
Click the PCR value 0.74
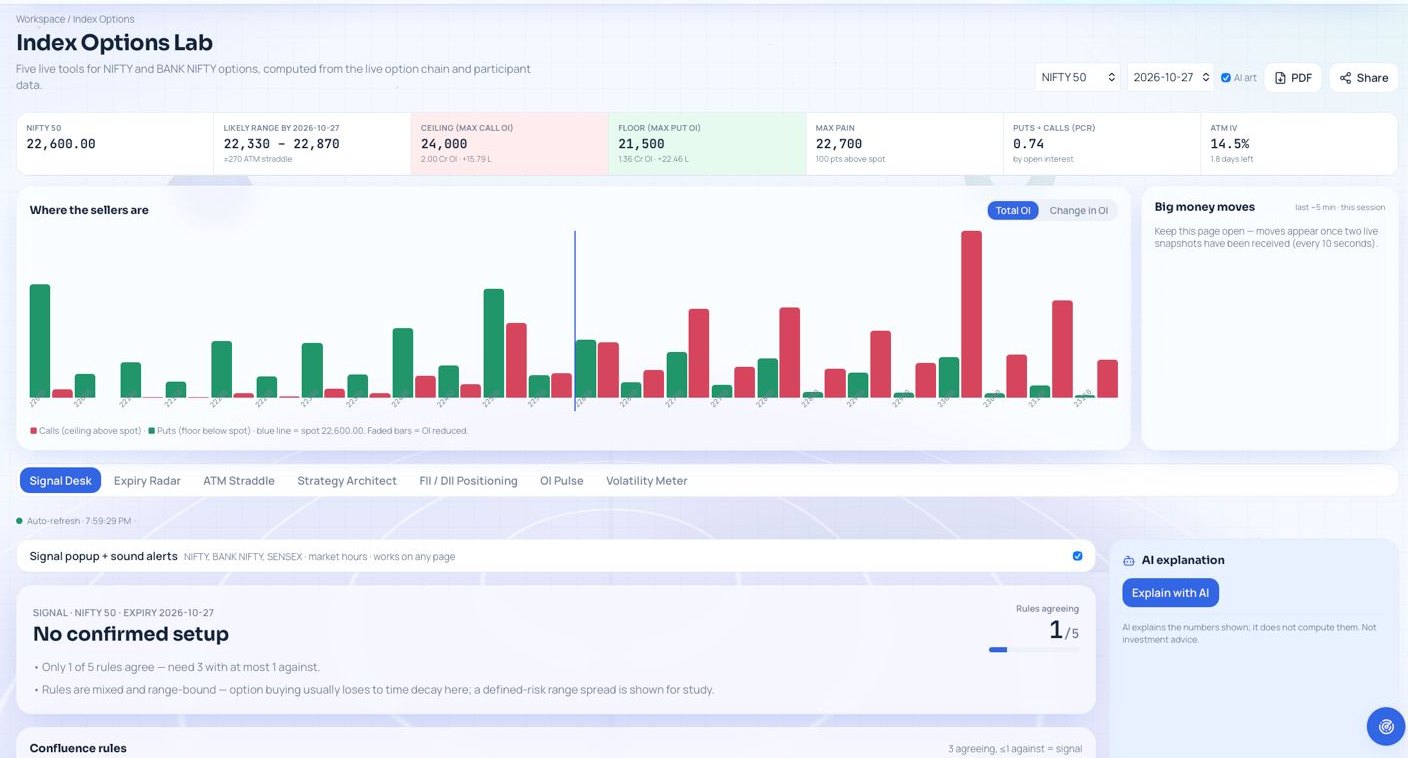(1029, 144)
